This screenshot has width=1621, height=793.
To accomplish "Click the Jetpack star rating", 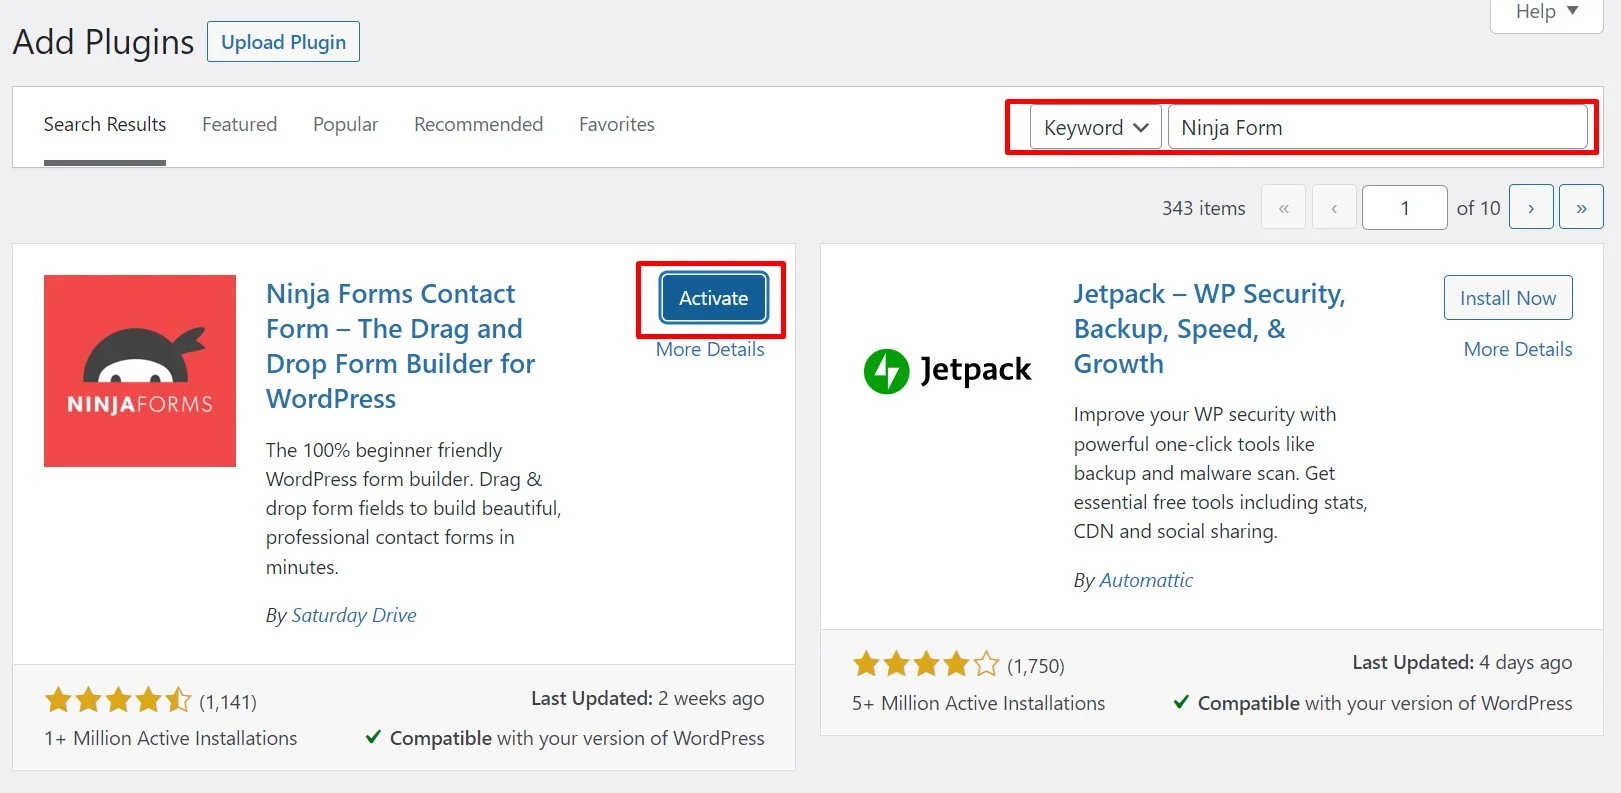I will [926, 664].
